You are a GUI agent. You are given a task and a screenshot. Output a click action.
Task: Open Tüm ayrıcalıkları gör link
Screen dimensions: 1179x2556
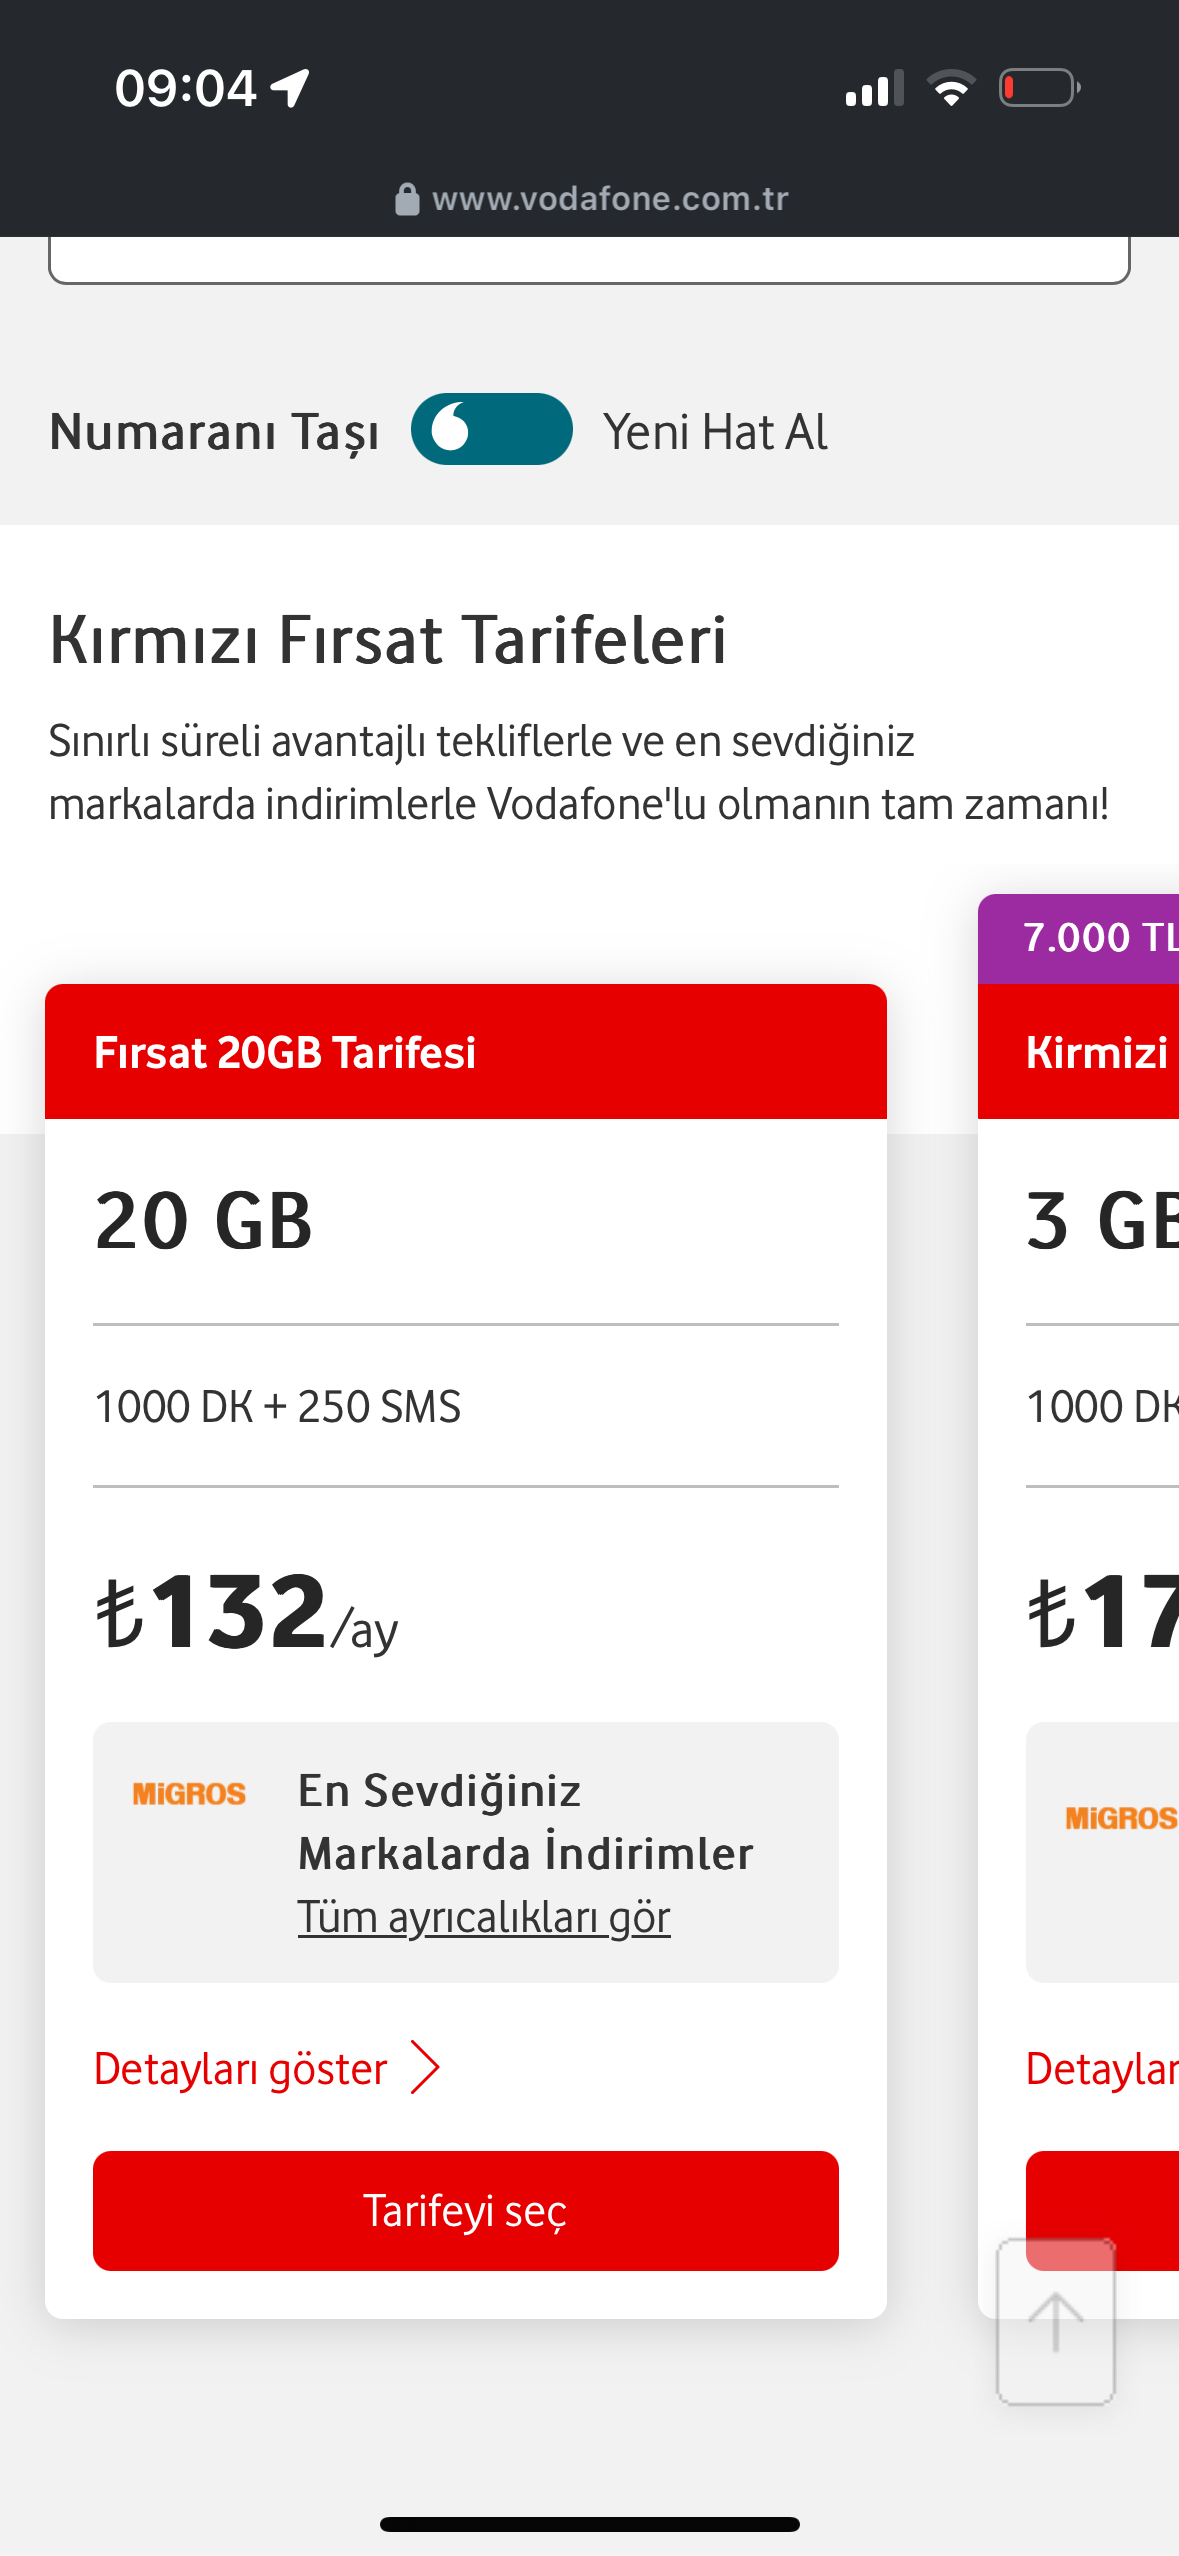[x=484, y=1917]
